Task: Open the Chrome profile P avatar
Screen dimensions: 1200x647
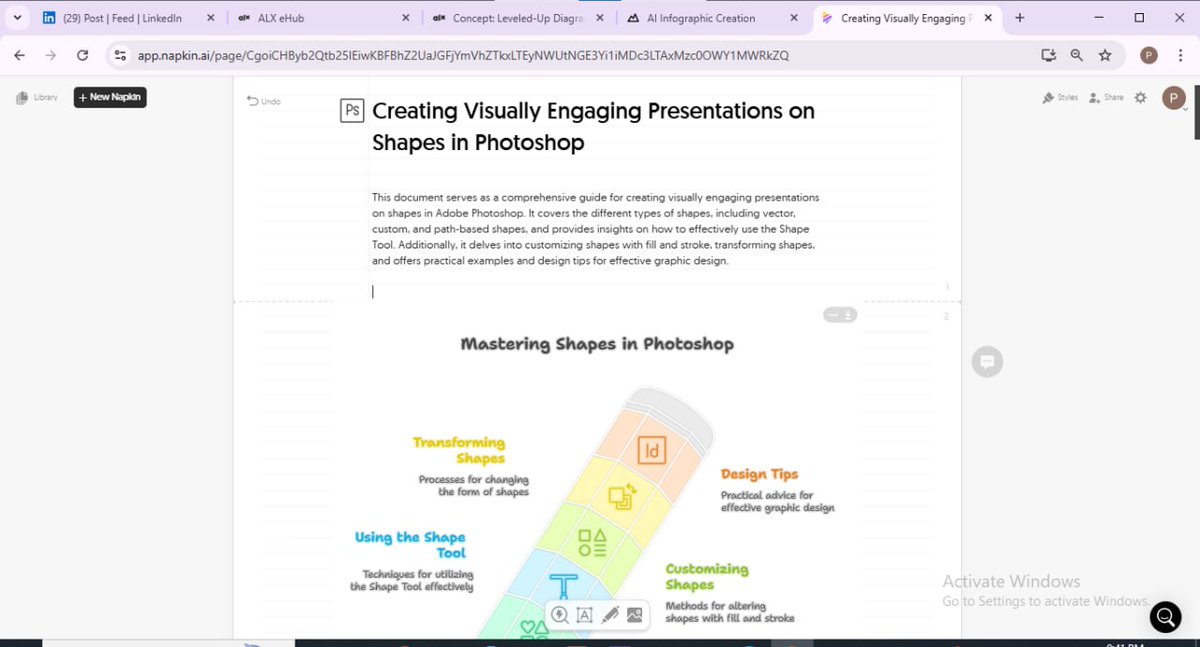Action: tap(1149, 56)
